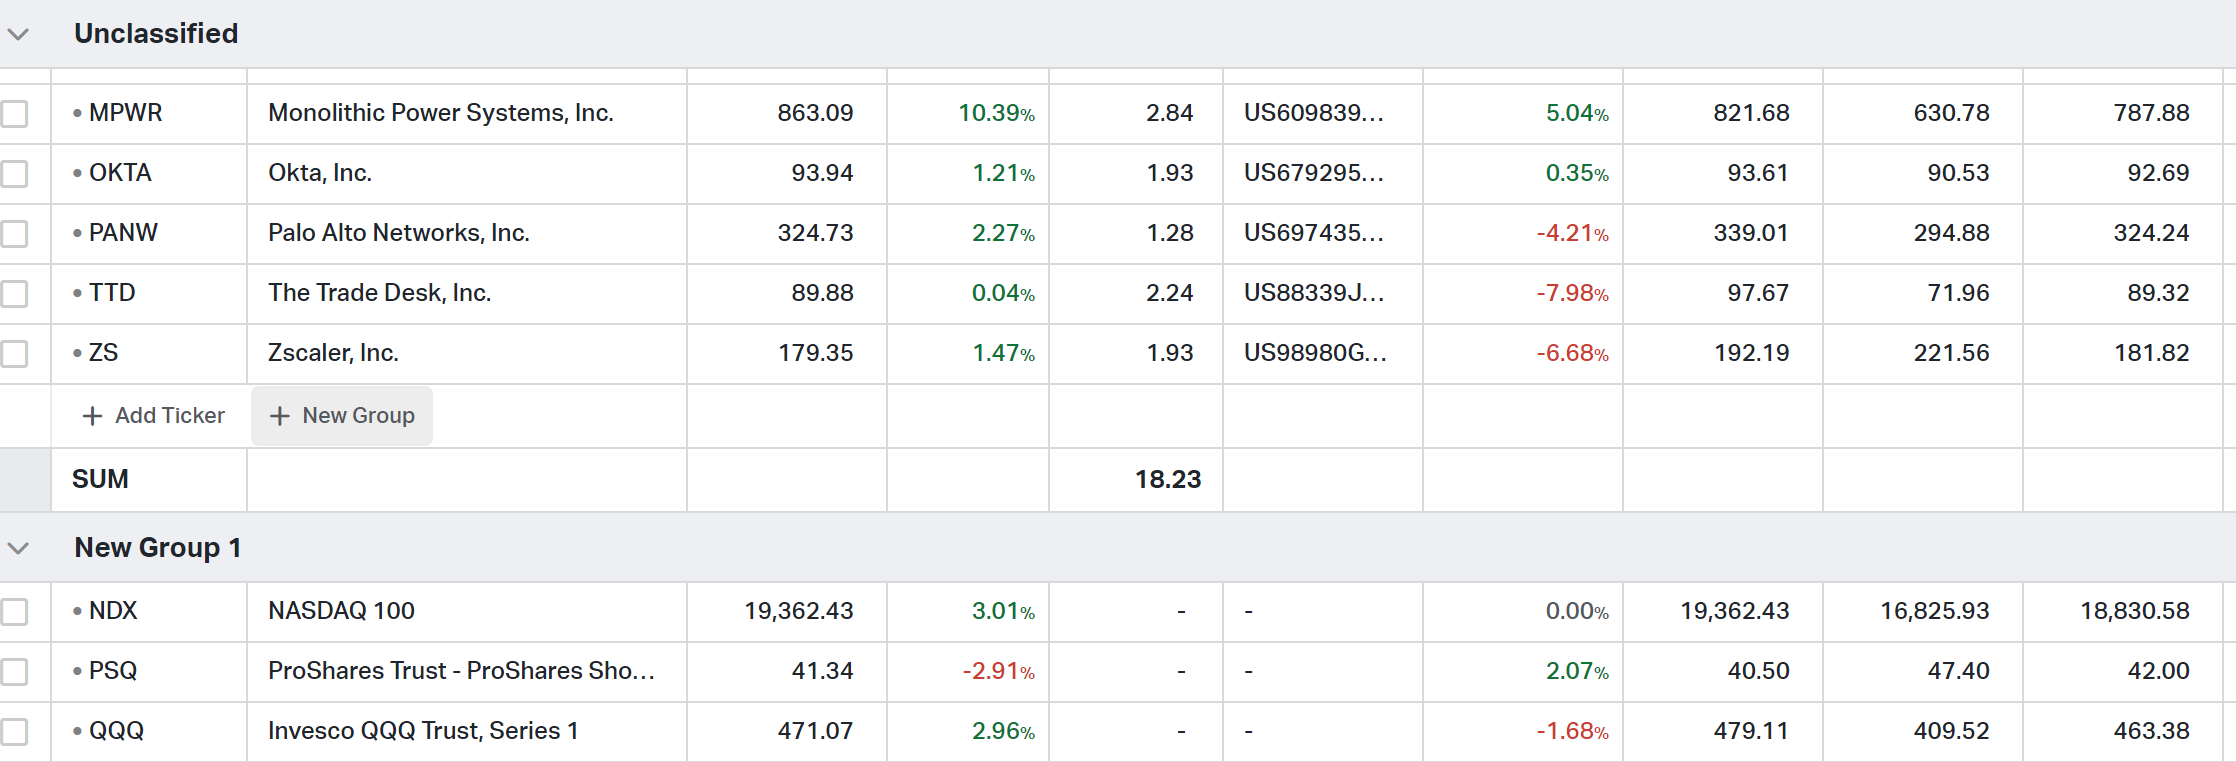2236x762 pixels.
Task: Select Zscaler, Inc. company name
Action: [x=333, y=353]
